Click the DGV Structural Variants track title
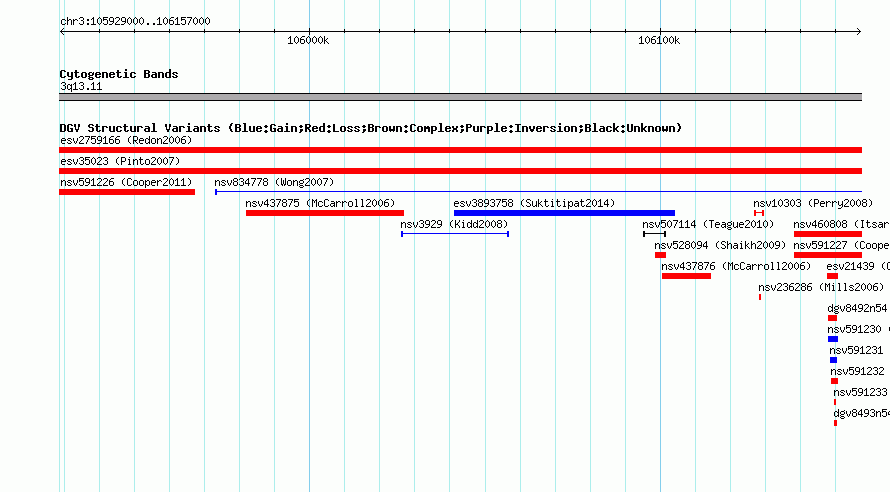Image resolution: width=890 pixels, height=492 pixels. click(x=371, y=128)
